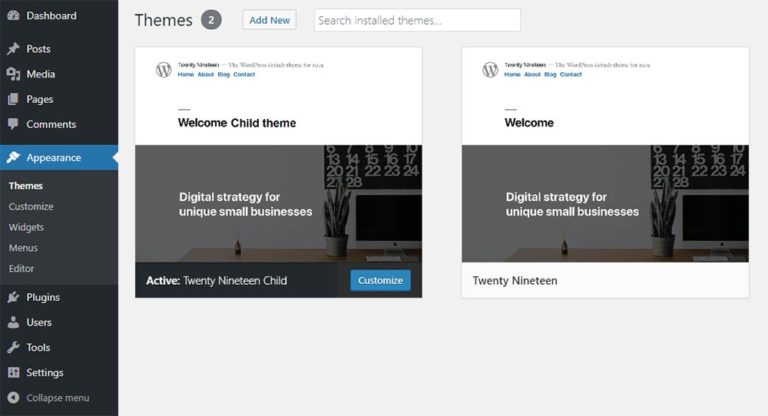
Task: Click the Comments speech bubble icon
Action: point(13,124)
